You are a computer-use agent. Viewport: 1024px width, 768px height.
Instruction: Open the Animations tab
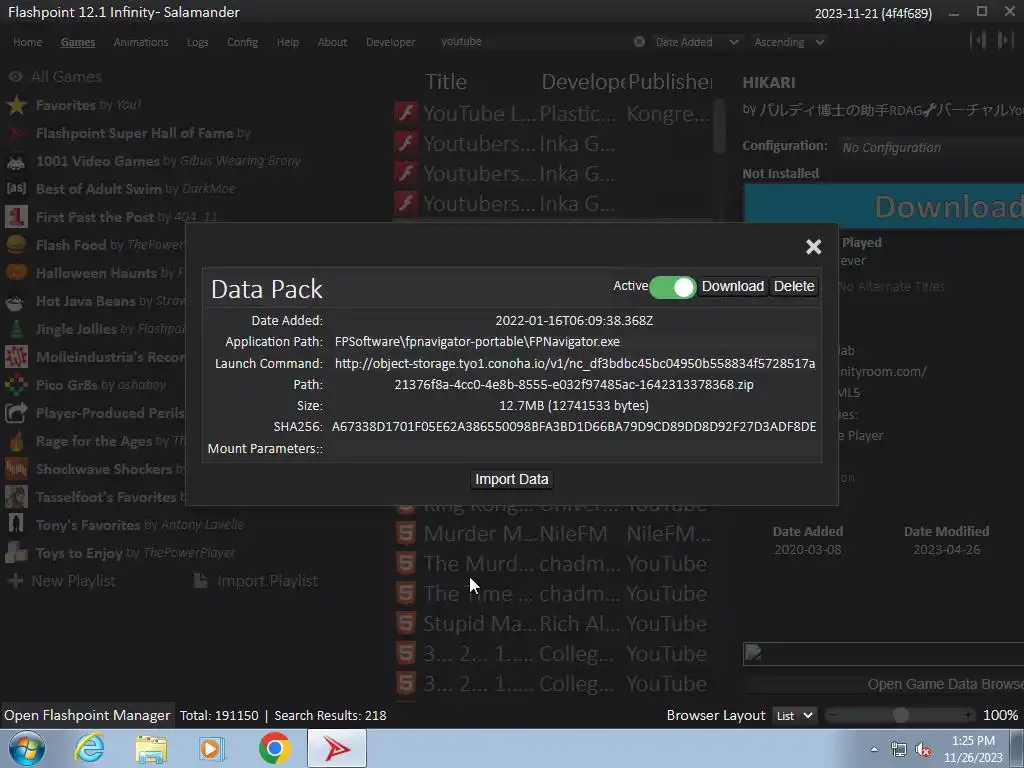click(140, 42)
